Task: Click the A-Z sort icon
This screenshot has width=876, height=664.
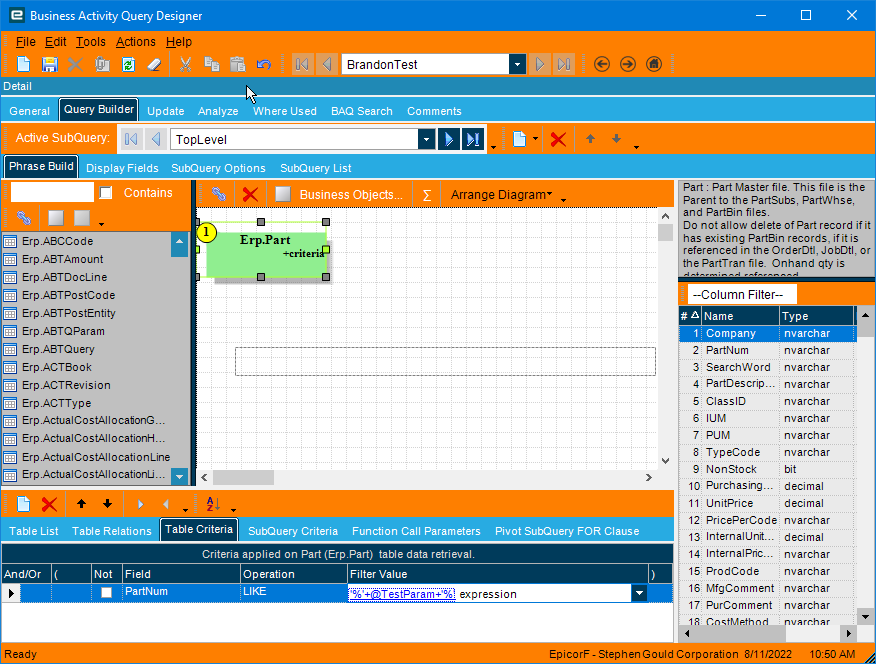Action: (213, 504)
